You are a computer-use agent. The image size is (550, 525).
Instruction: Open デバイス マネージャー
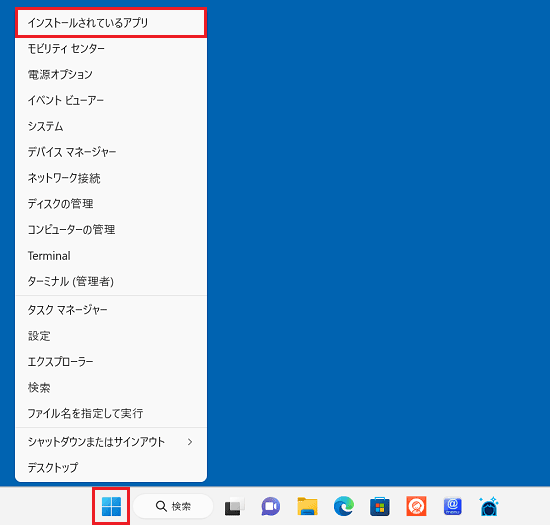111,152
